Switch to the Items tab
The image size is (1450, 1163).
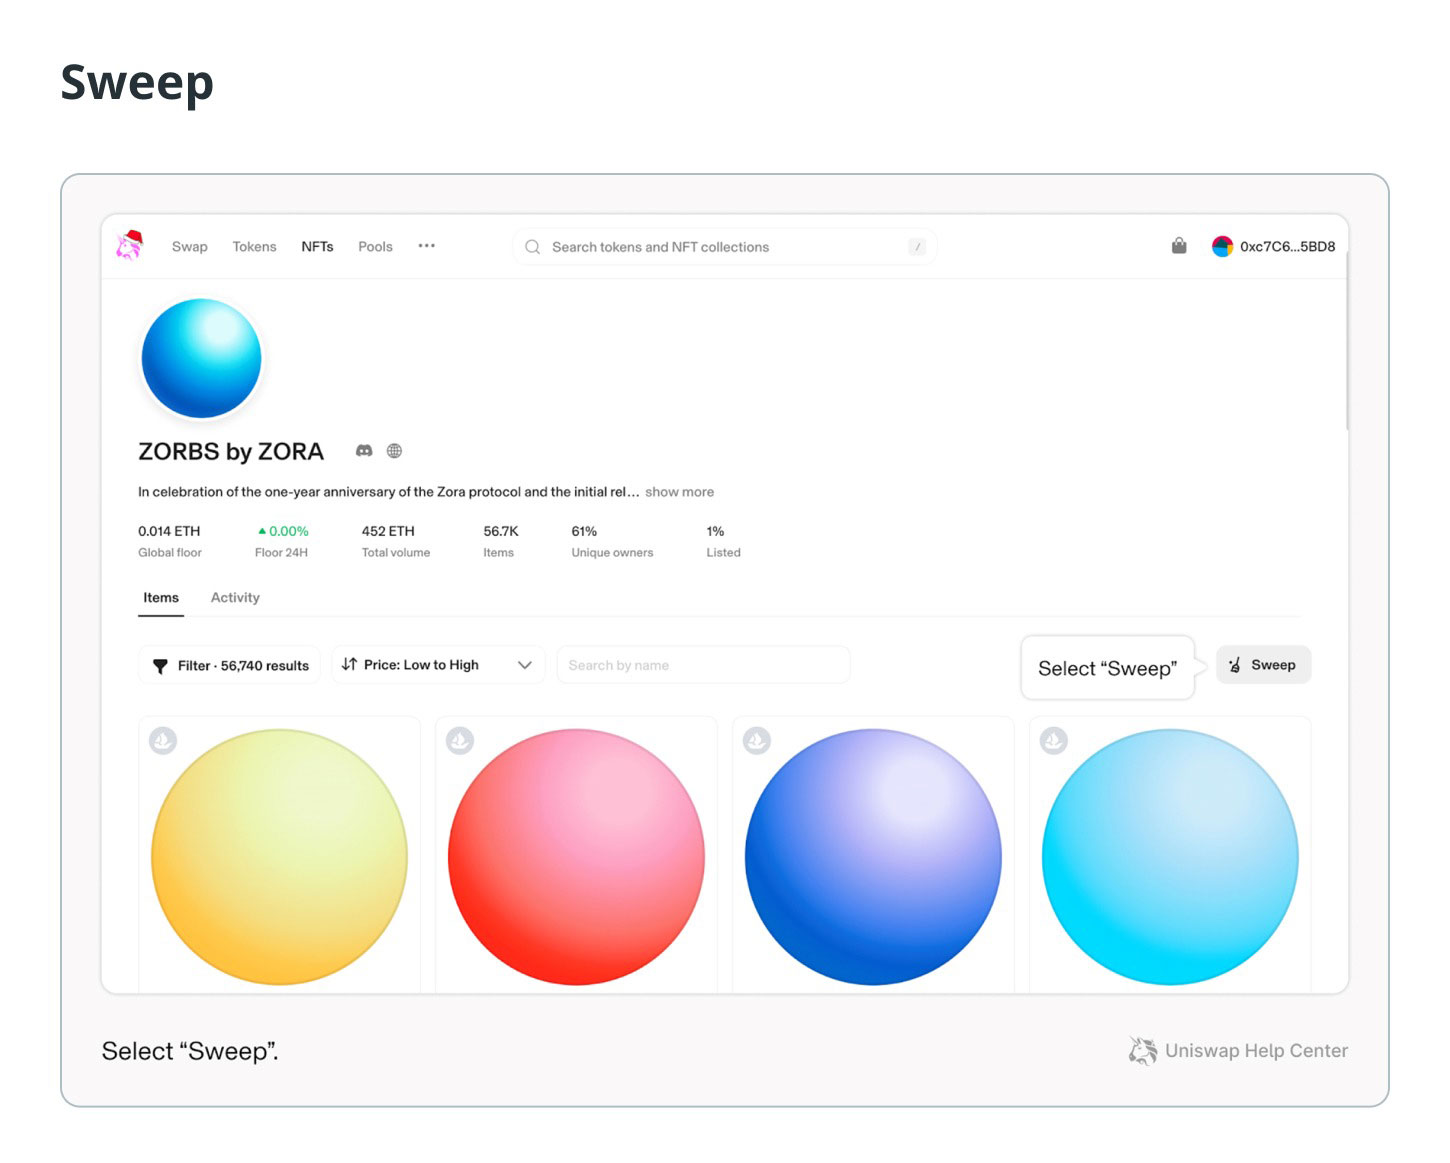coord(161,598)
